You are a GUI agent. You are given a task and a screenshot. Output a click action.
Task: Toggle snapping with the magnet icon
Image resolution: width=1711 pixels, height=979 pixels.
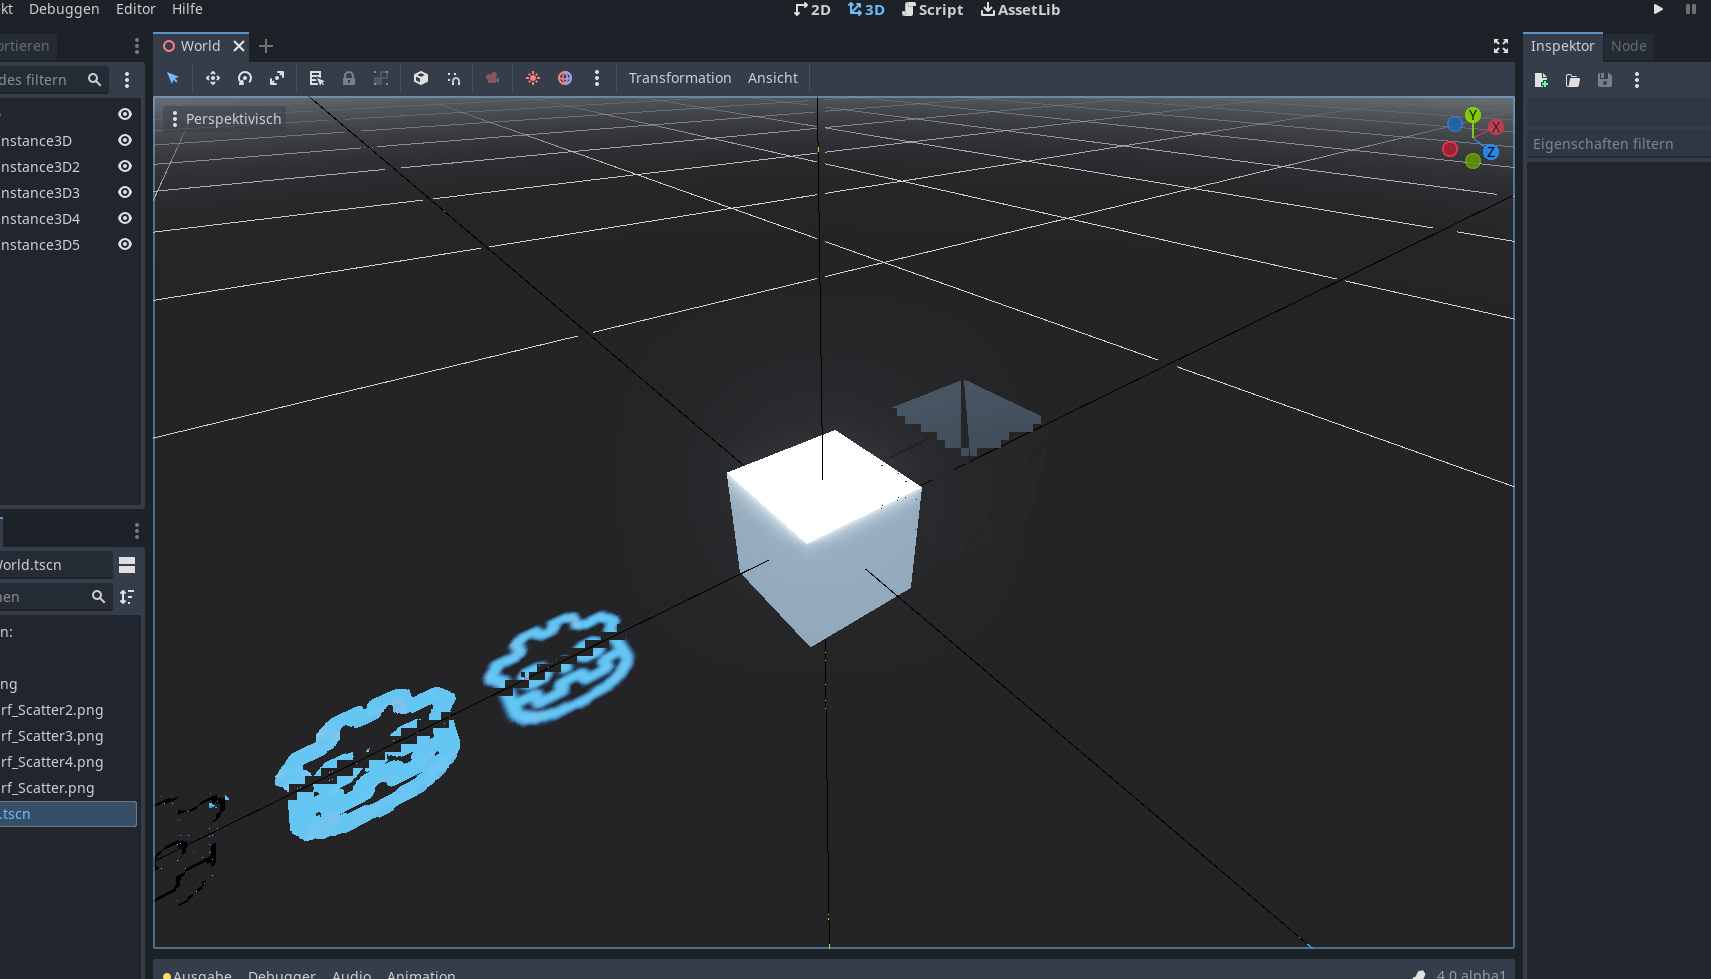(x=453, y=78)
